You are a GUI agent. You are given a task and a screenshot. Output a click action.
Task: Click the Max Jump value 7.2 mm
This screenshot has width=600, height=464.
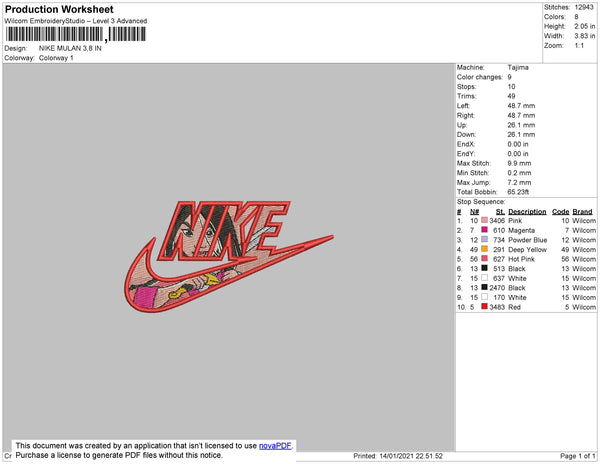pos(519,182)
